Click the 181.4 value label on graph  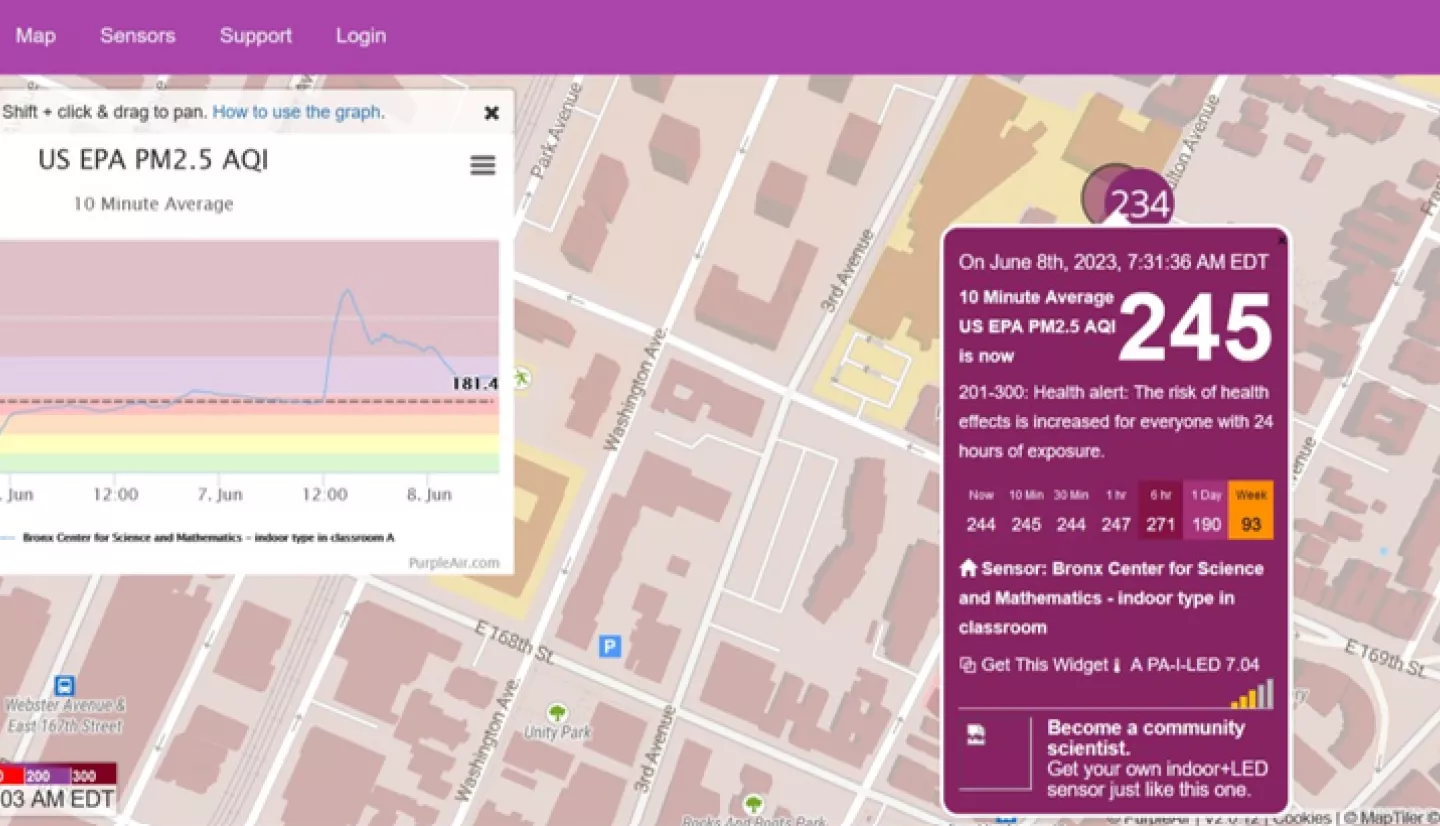point(474,383)
